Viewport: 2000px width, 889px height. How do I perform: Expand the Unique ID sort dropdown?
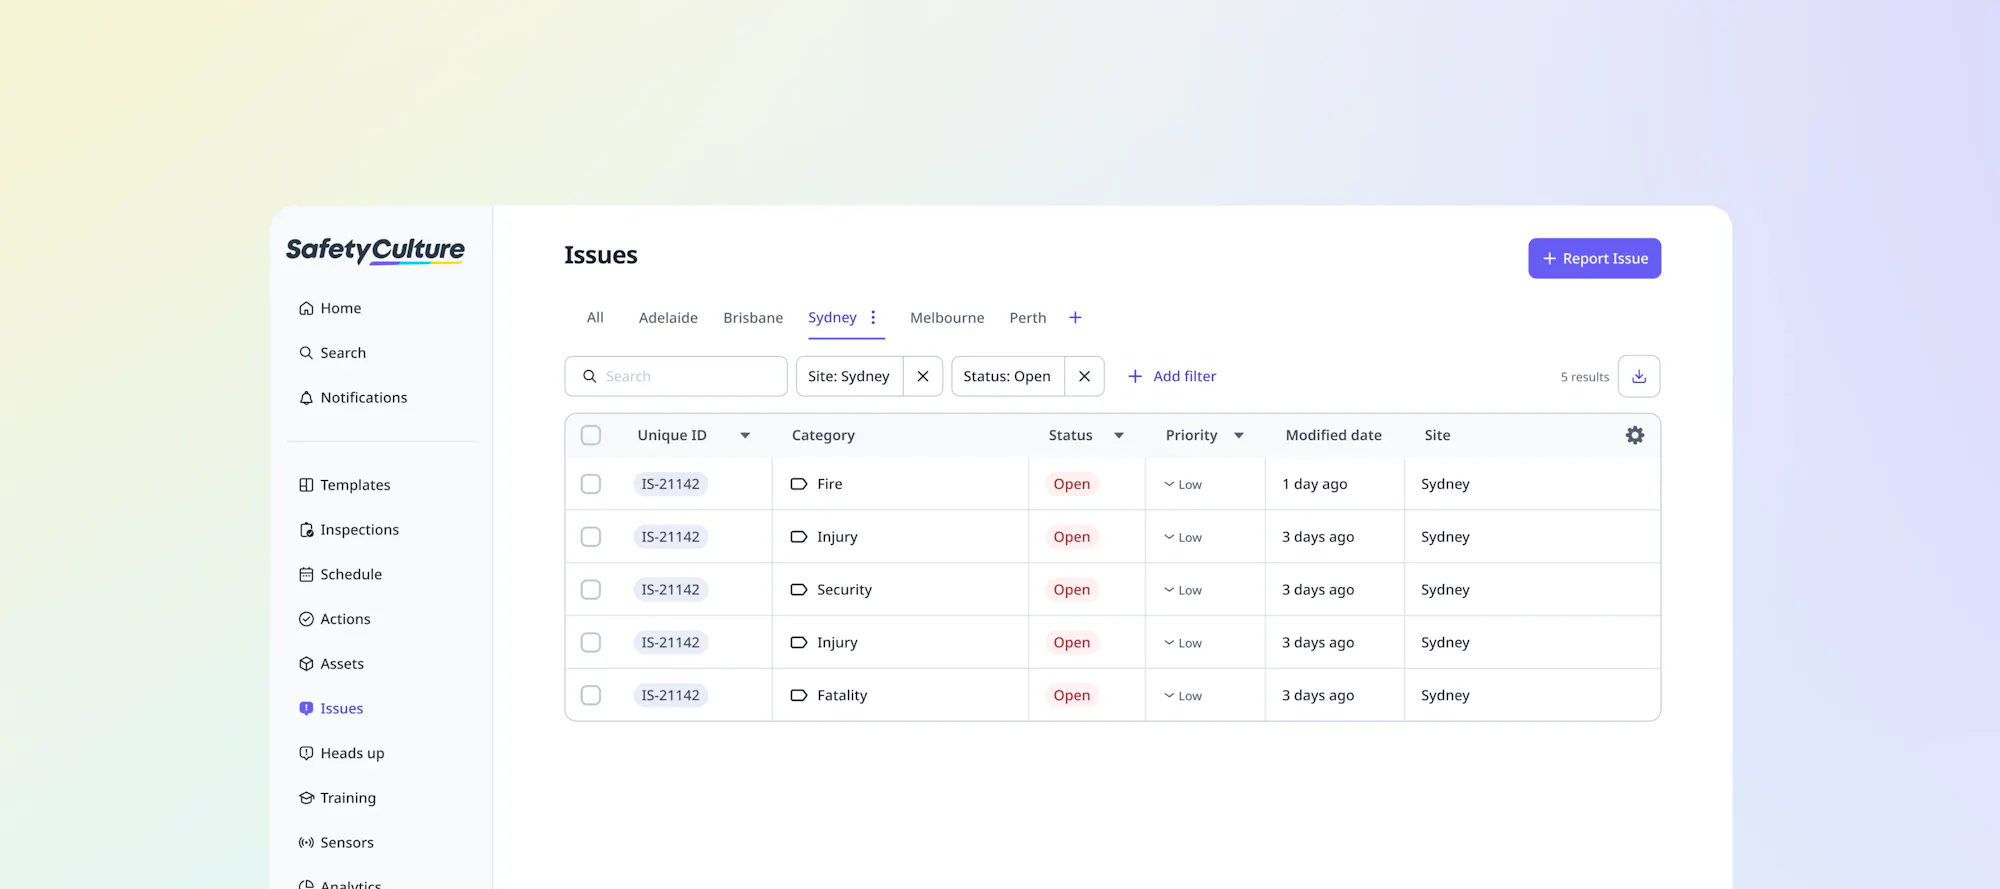point(745,435)
